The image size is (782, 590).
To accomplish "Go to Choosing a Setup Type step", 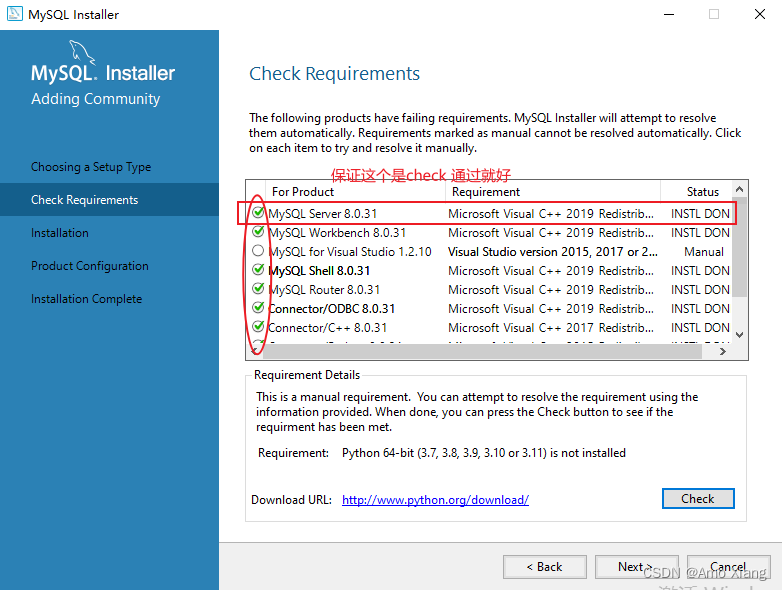I will pos(91,167).
